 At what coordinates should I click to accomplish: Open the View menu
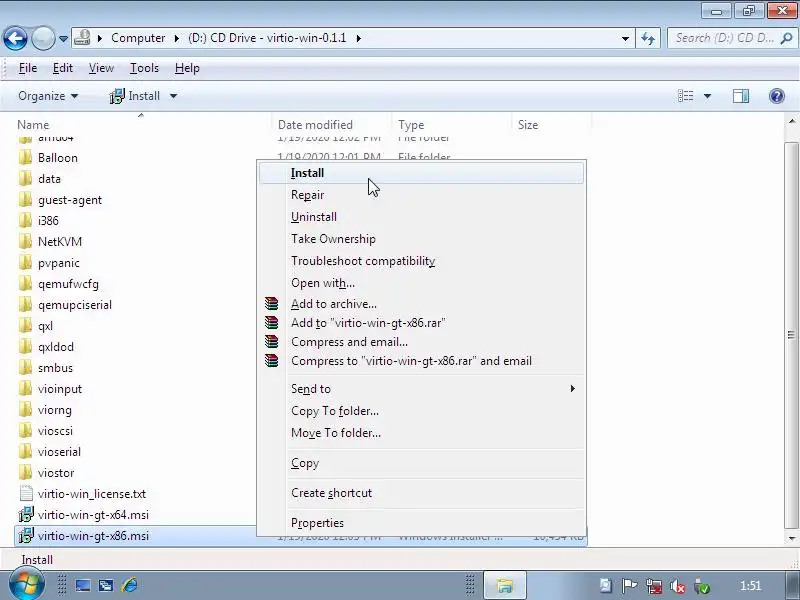[x=101, y=68]
